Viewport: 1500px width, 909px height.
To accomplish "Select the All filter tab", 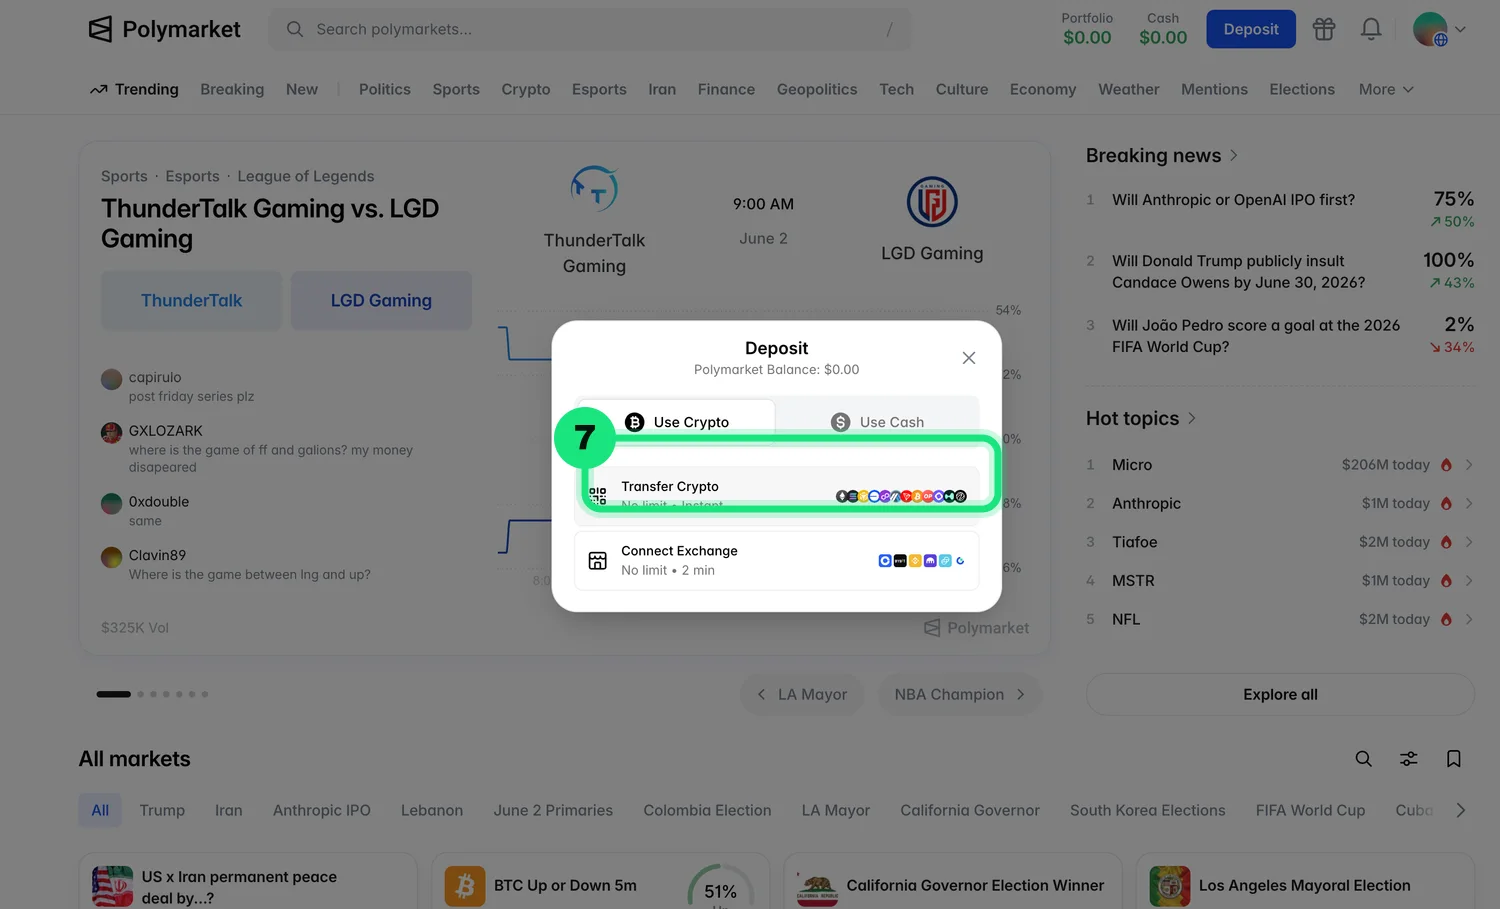I will click(100, 810).
